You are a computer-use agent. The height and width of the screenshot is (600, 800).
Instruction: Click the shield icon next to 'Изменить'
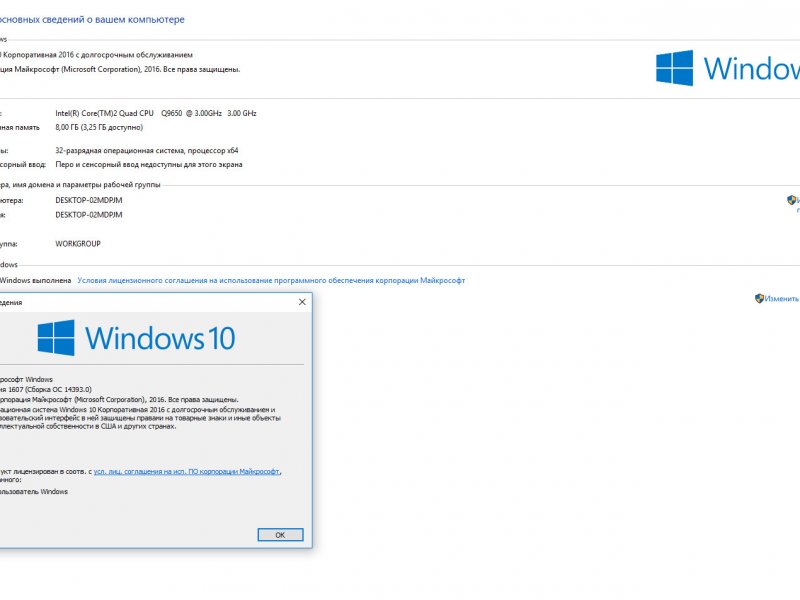point(759,298)
